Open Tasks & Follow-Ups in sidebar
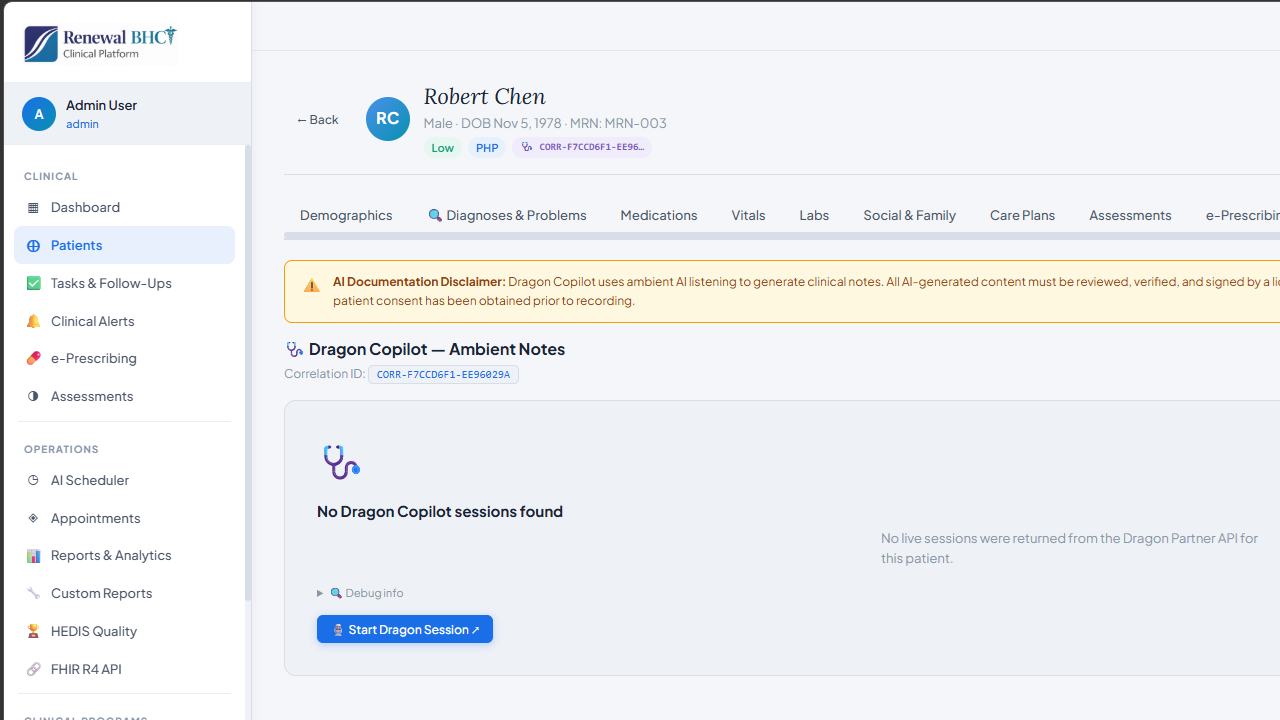 click(124, 284)
